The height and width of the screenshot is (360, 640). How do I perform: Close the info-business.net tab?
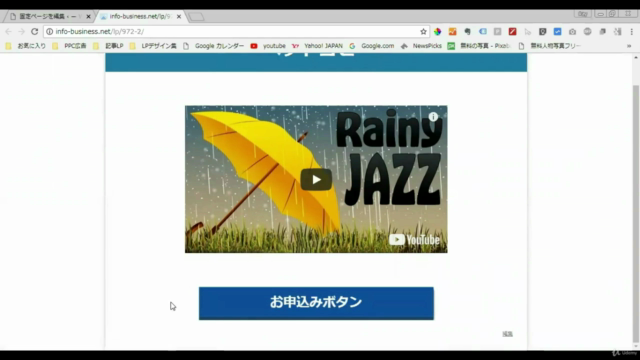(179, 17)
